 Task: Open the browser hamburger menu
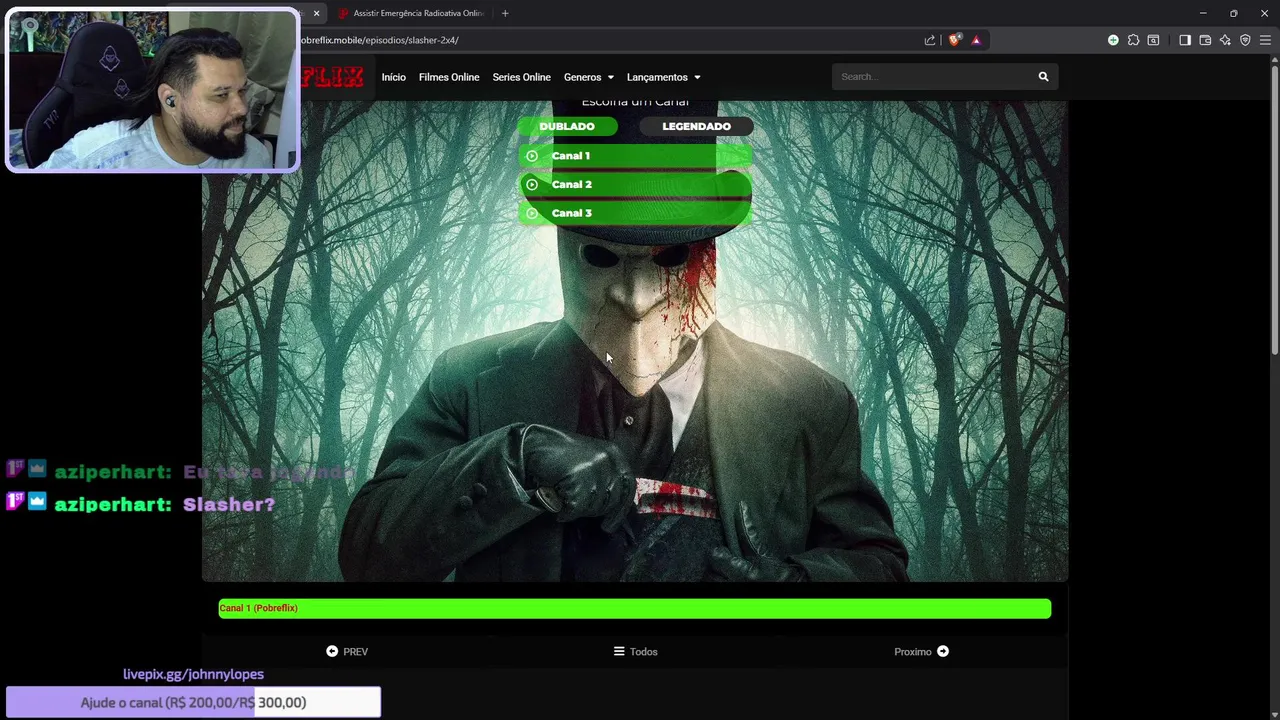tap(1265, 40)
